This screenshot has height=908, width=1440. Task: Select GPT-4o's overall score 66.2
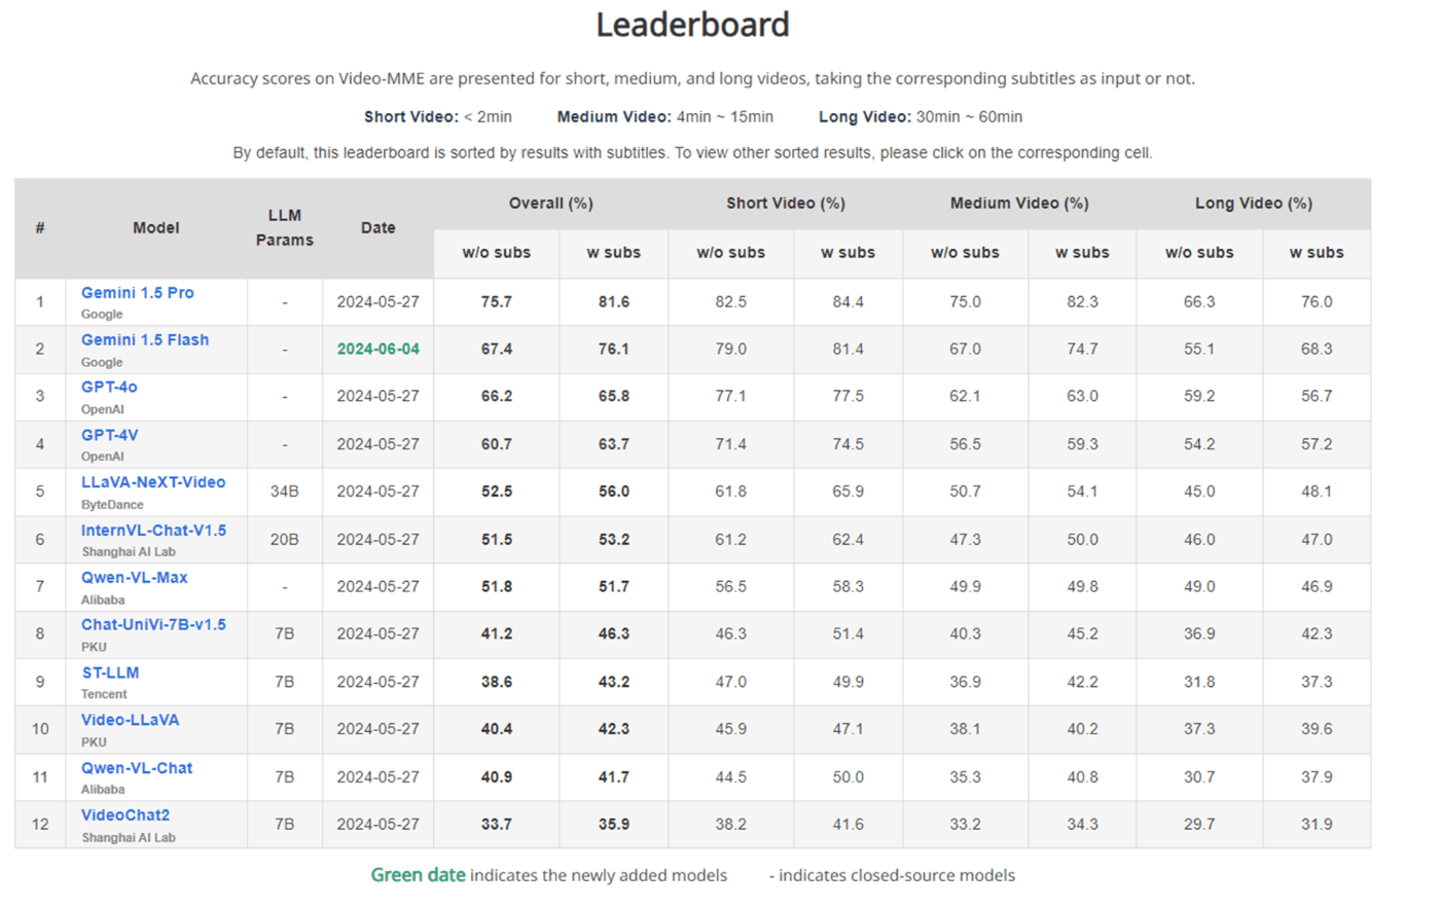[496, 396]
